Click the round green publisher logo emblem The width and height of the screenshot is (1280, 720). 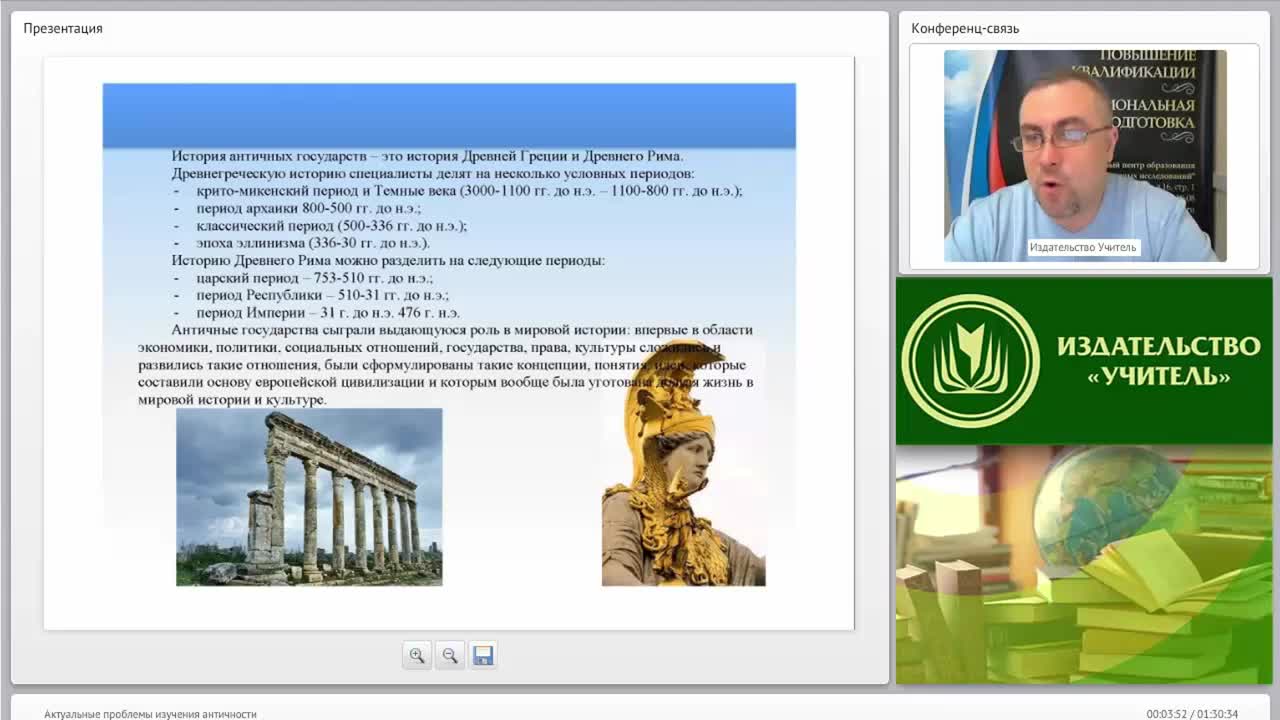tap(970, 361)
